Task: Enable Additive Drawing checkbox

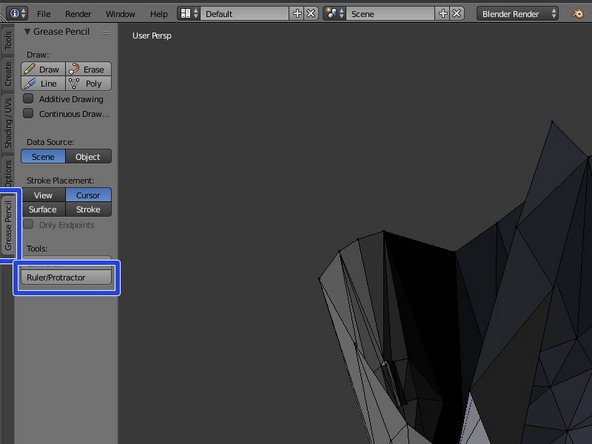Action: [28, 99]
